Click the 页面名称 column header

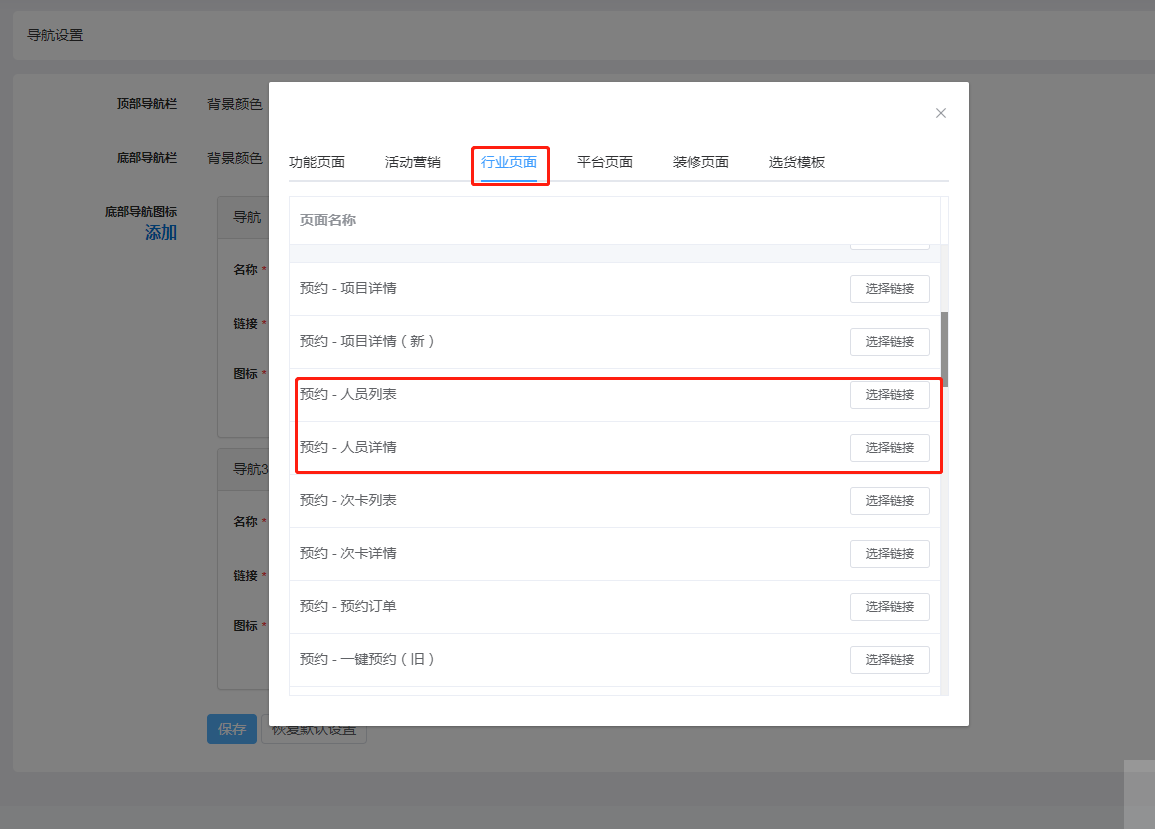click(x=328, y=220)
